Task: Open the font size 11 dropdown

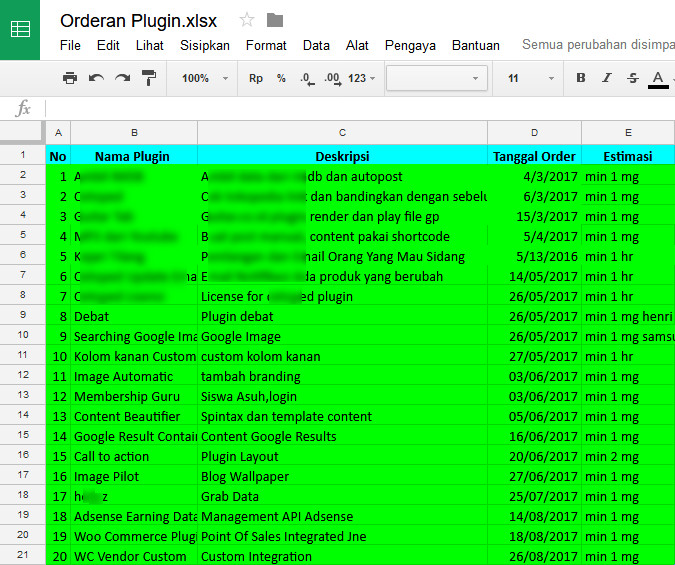Action: (x=529, y=78)
